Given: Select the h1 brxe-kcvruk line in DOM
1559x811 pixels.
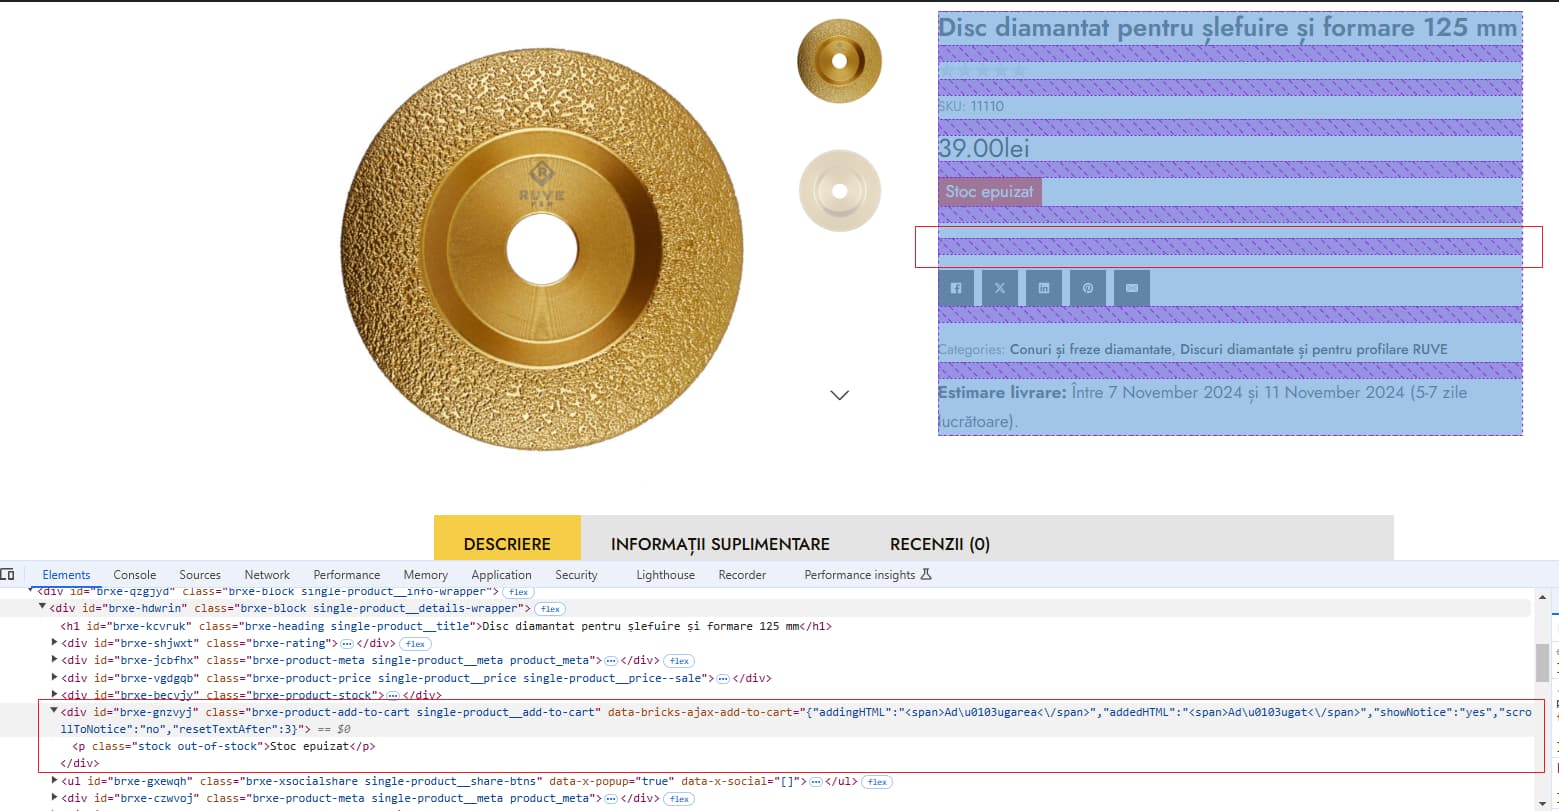Looking at the screenshot, I should click(x=446, y=626).
